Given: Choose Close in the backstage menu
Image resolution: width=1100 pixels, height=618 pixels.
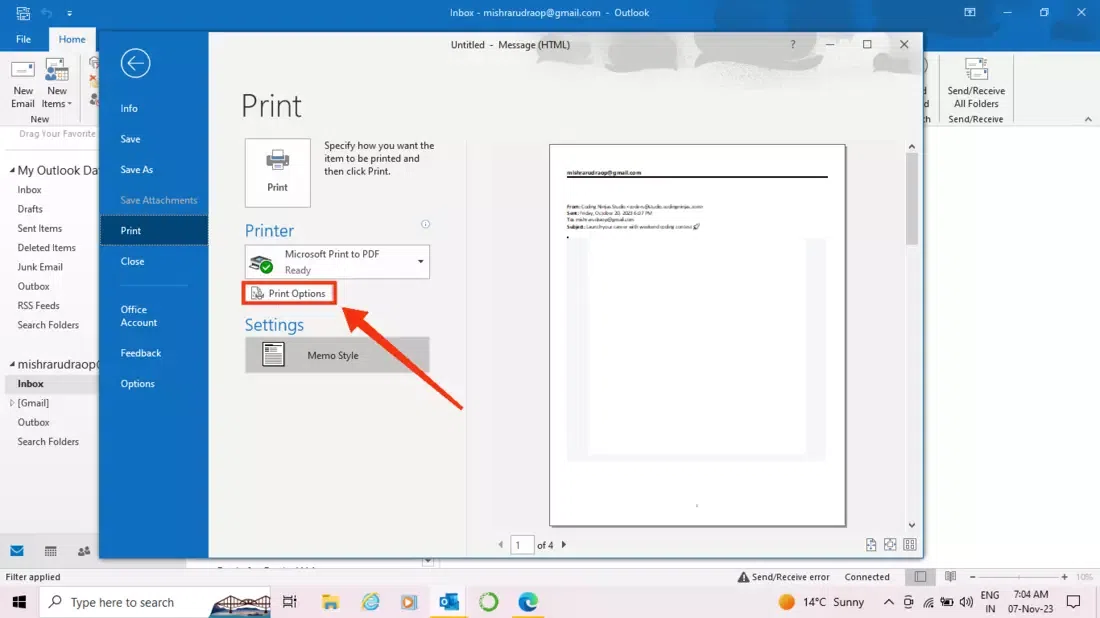Looking at the screenshot, I should tap(133, 261).
